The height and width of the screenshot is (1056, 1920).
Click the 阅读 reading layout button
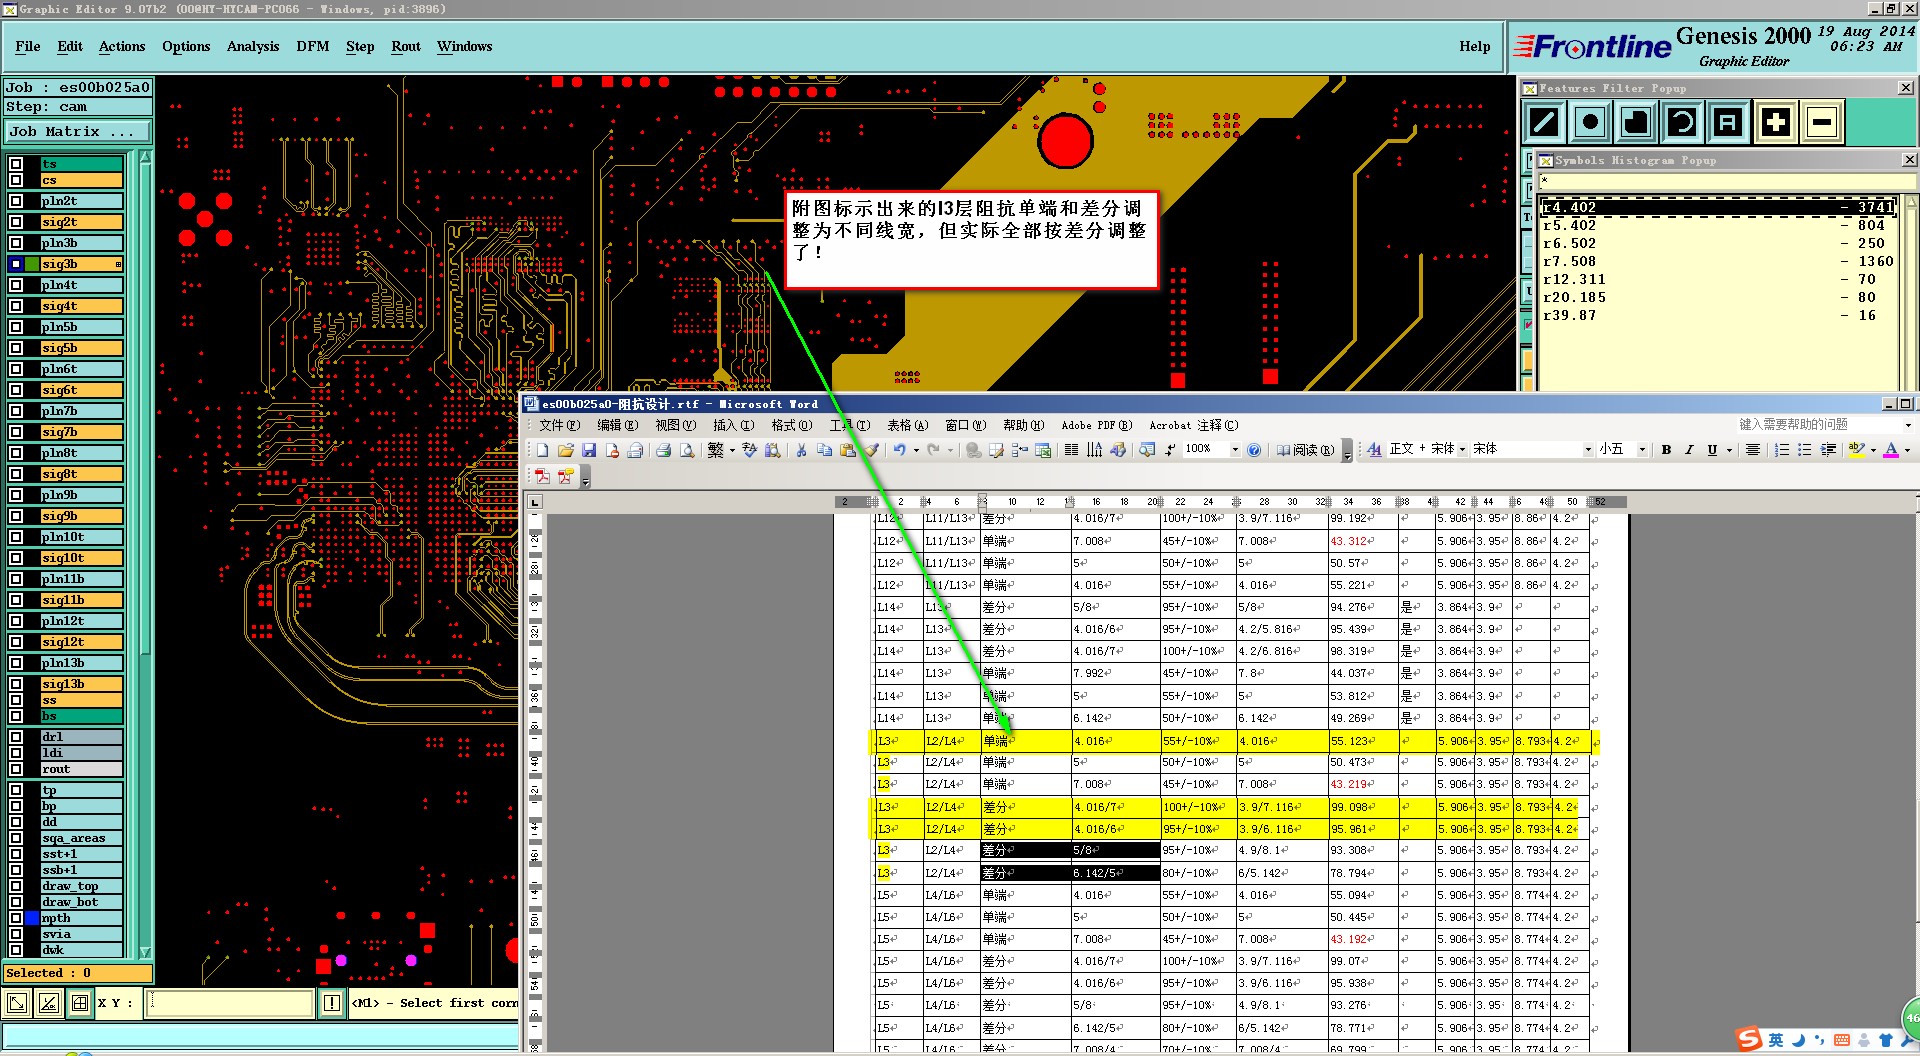tap(1305, 450)
